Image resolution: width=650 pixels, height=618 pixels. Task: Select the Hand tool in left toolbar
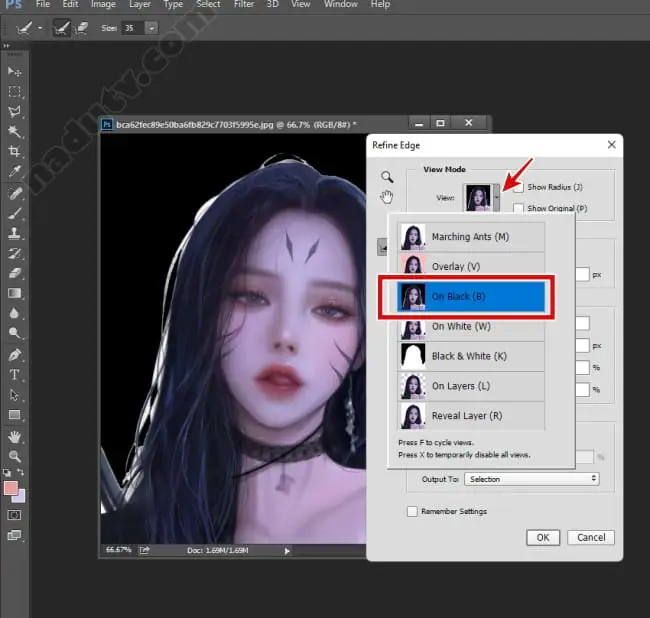pos(15,437)
